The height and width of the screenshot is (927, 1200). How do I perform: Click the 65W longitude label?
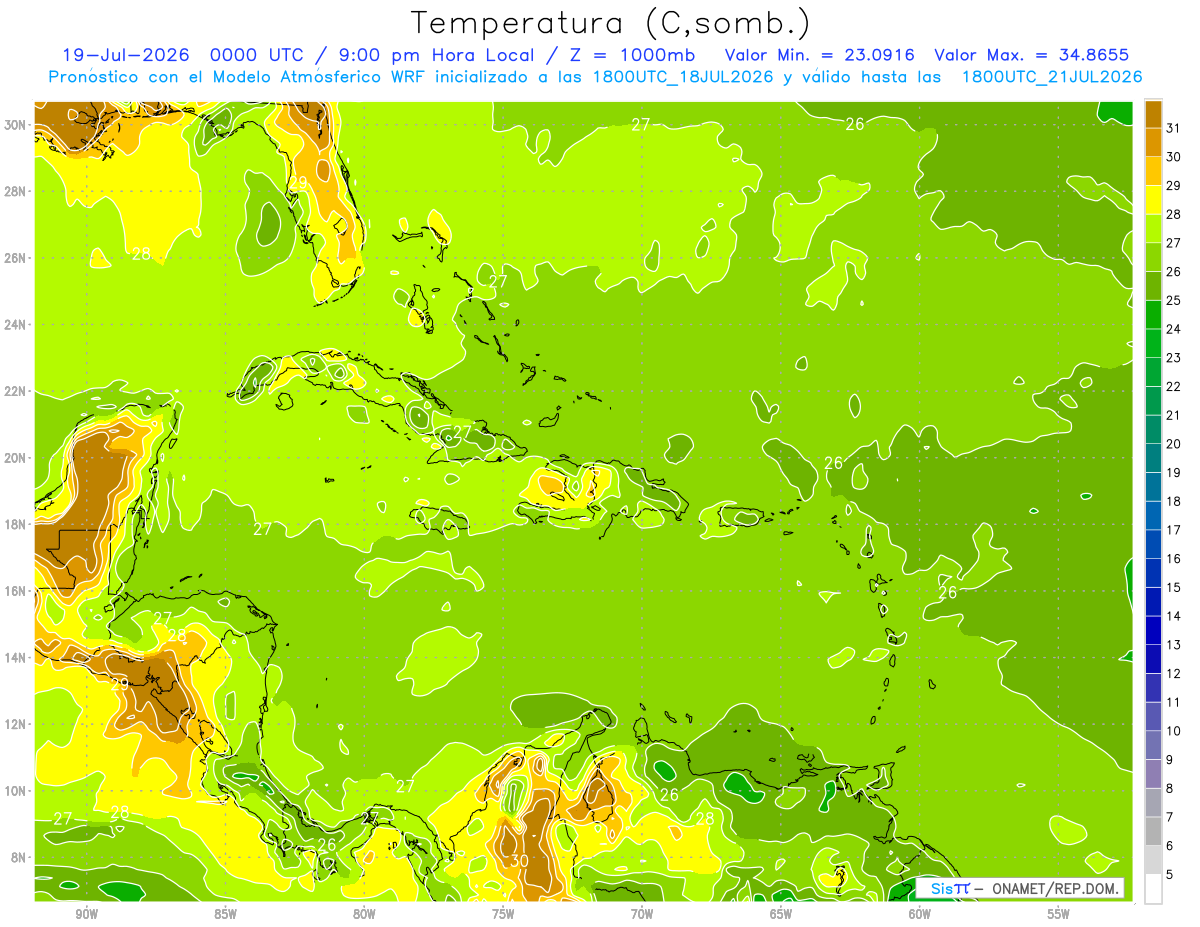[x=781, y=914]
